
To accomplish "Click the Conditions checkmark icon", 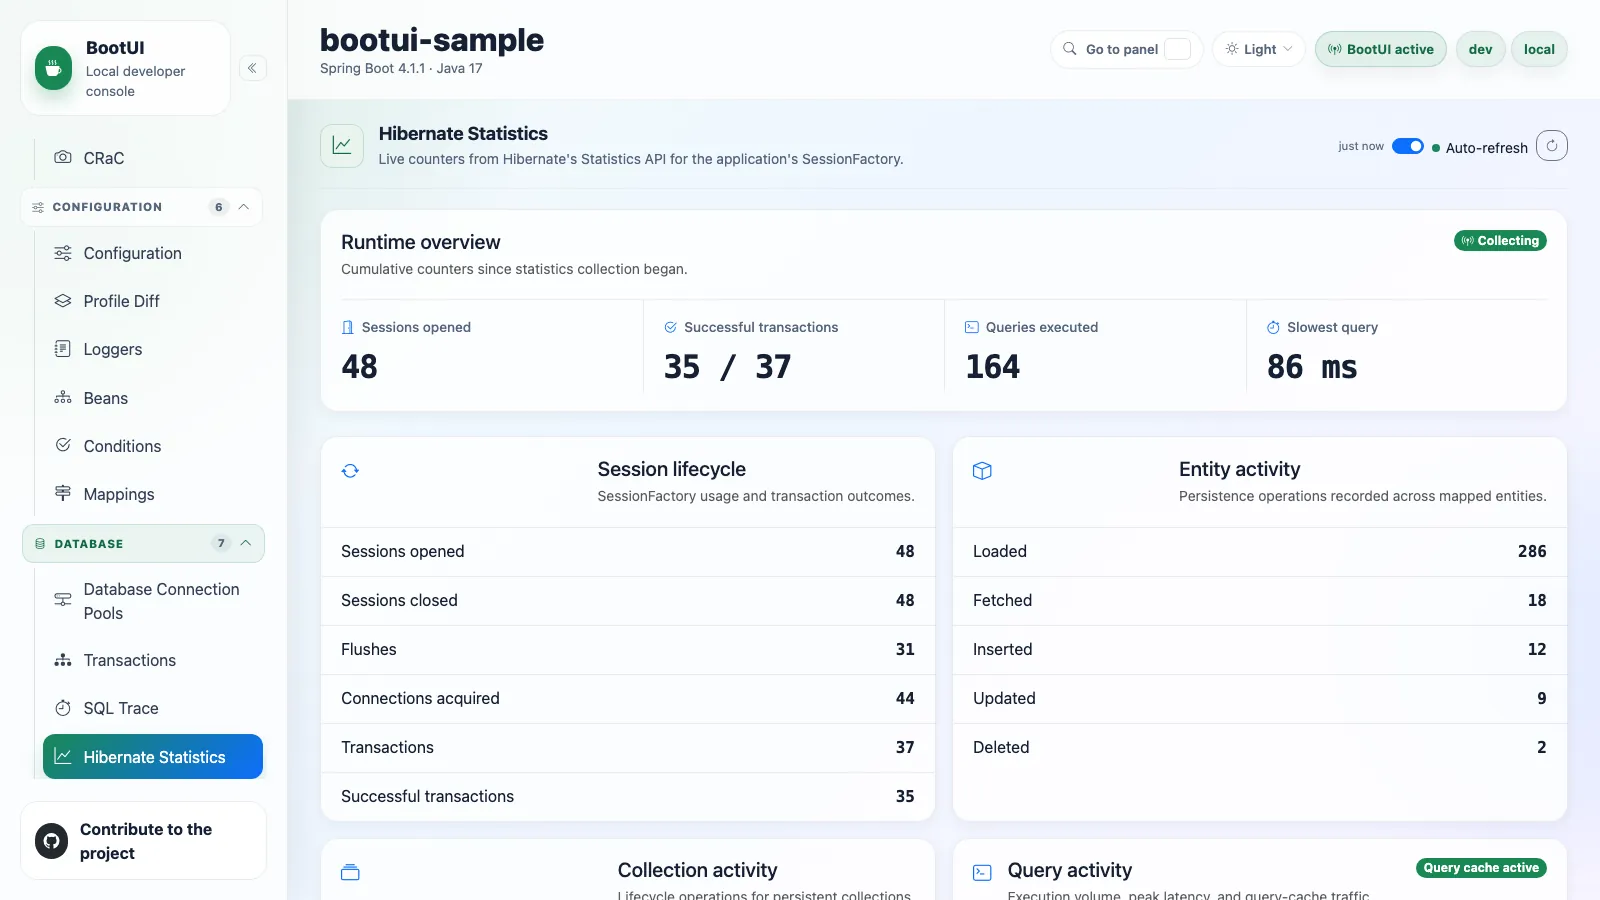I will (63, 445).
